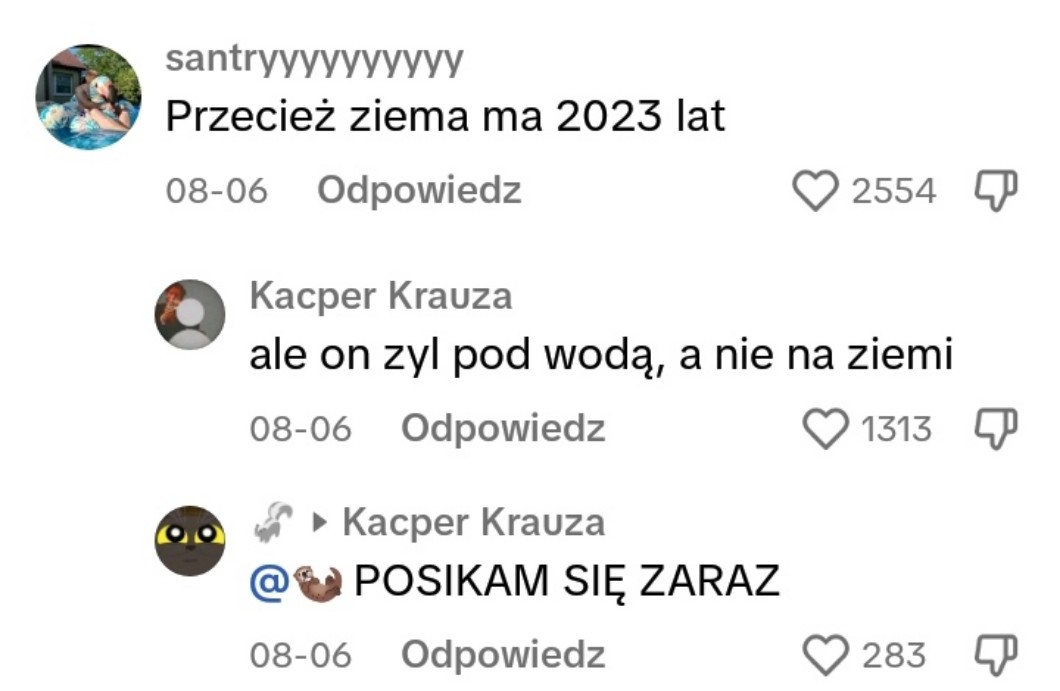1060x691 pixels.
Task: Open Kacper Krauza's avatar
Action: pyautogui.click(x=190, y=314)
